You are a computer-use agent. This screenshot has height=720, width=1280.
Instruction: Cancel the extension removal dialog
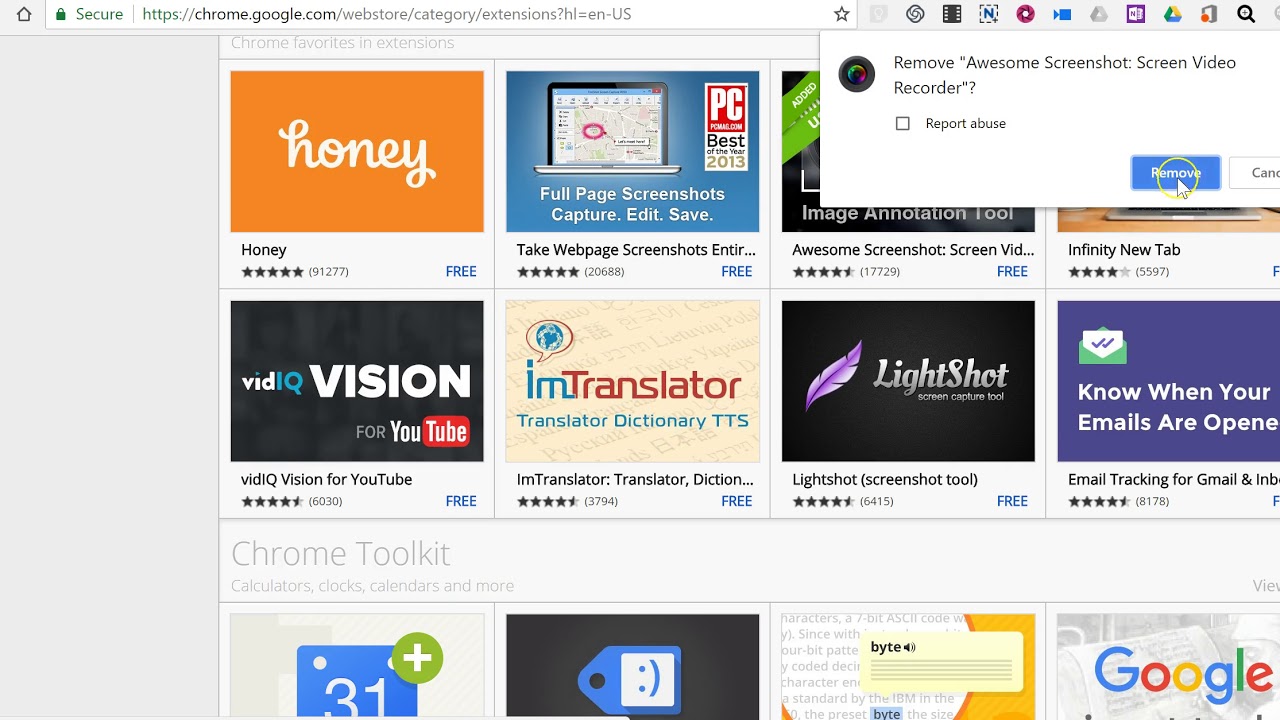tap(1258, 173)
